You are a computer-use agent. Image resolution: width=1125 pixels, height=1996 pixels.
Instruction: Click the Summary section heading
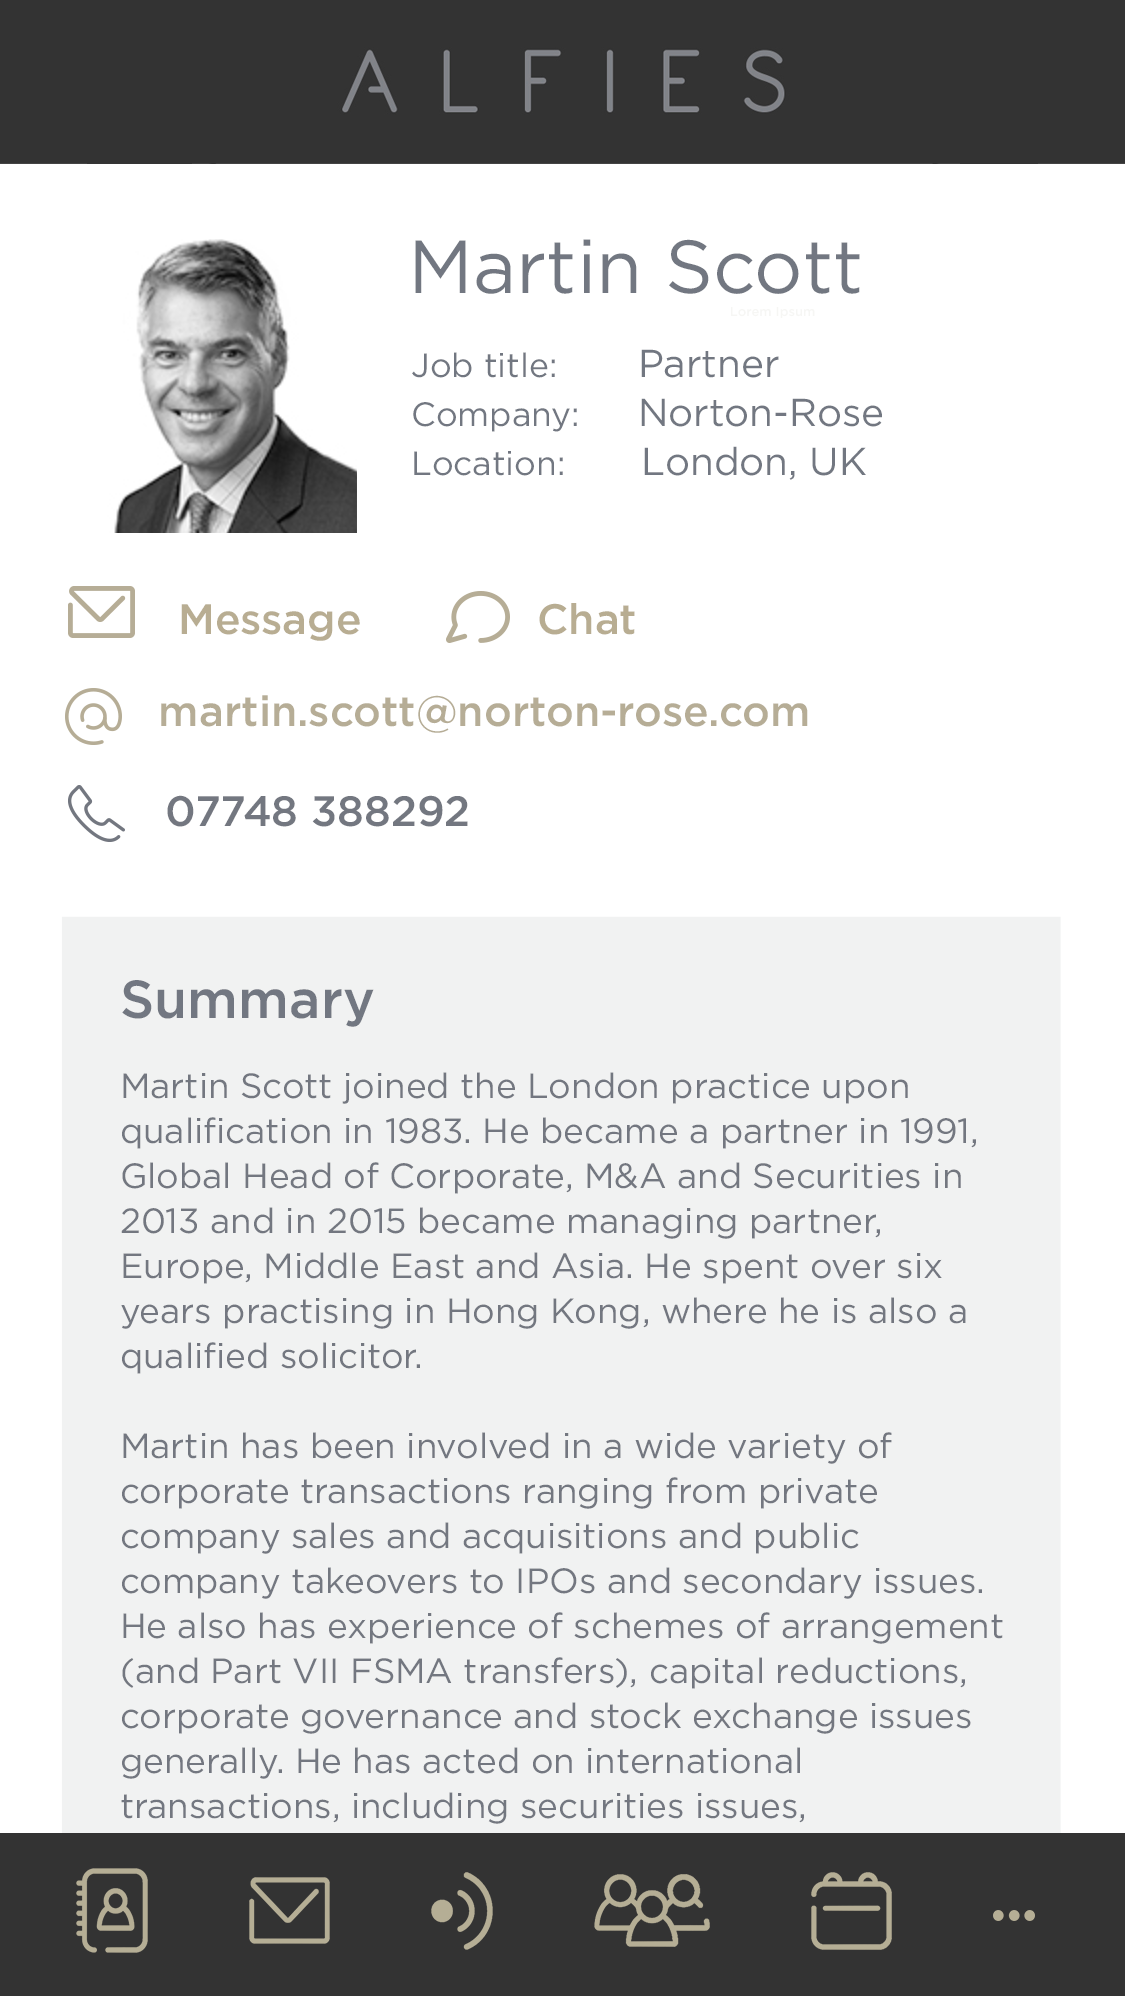point(247,1000)
